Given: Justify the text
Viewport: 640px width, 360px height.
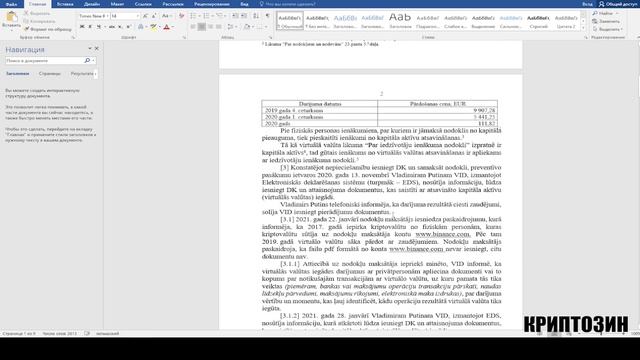Looking at the screenshot, I should pyautogui.click(x=219, y=27).
